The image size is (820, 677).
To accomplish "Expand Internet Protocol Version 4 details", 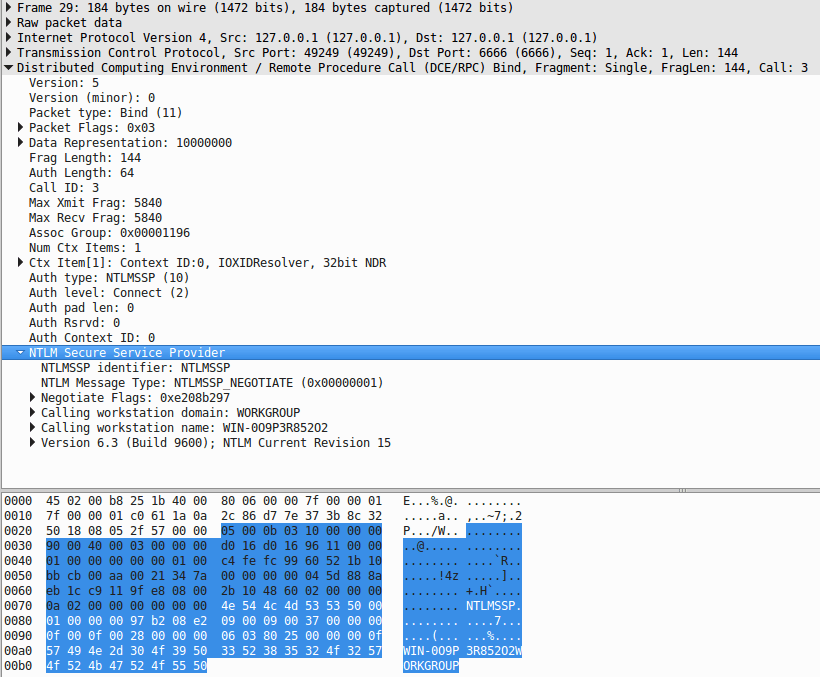I will tap(9, 38).
